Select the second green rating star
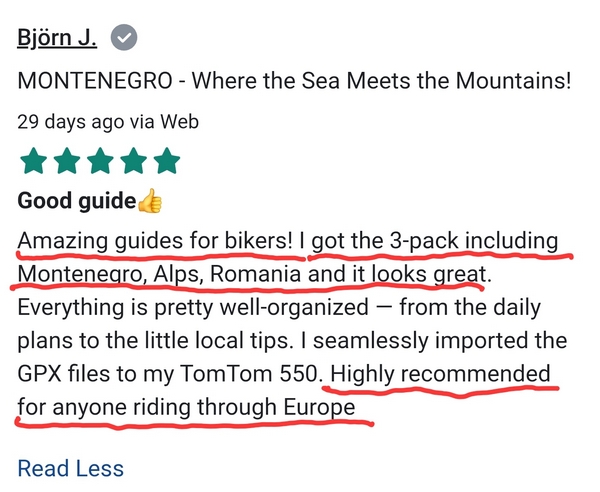 click(x=67, y=161)
